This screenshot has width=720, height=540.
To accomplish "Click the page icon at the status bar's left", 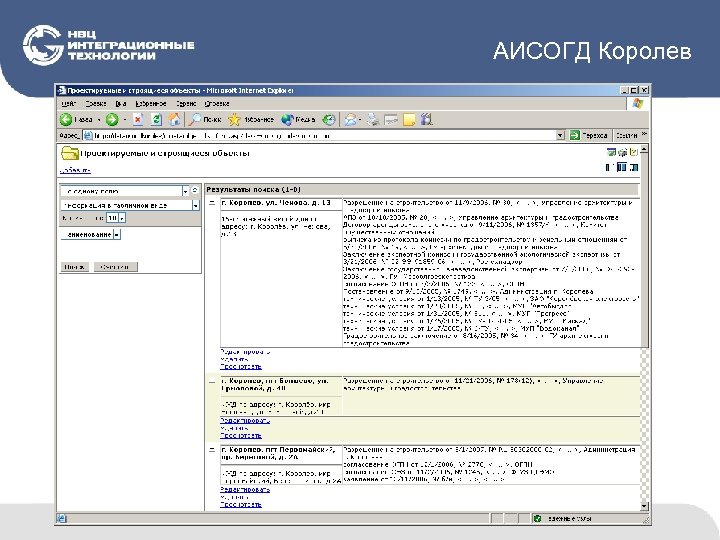I will coord(61,519).
